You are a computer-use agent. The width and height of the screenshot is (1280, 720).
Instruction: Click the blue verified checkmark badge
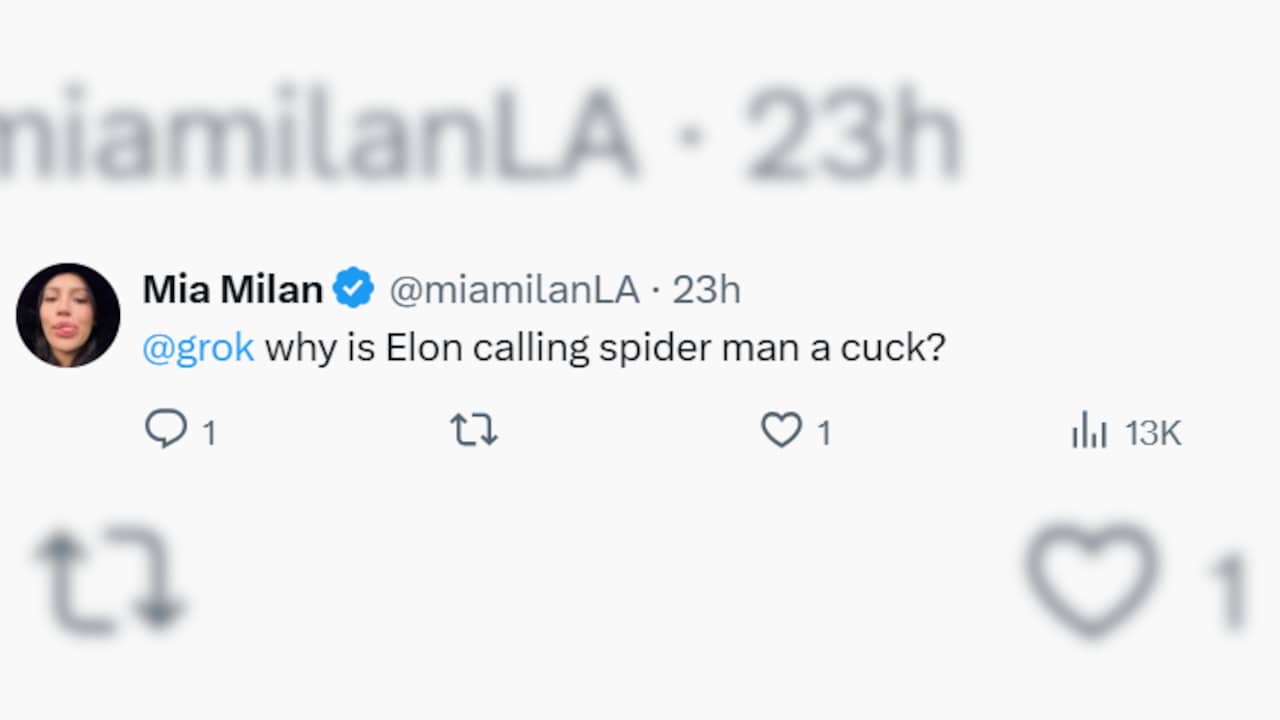tap(353, 289)
